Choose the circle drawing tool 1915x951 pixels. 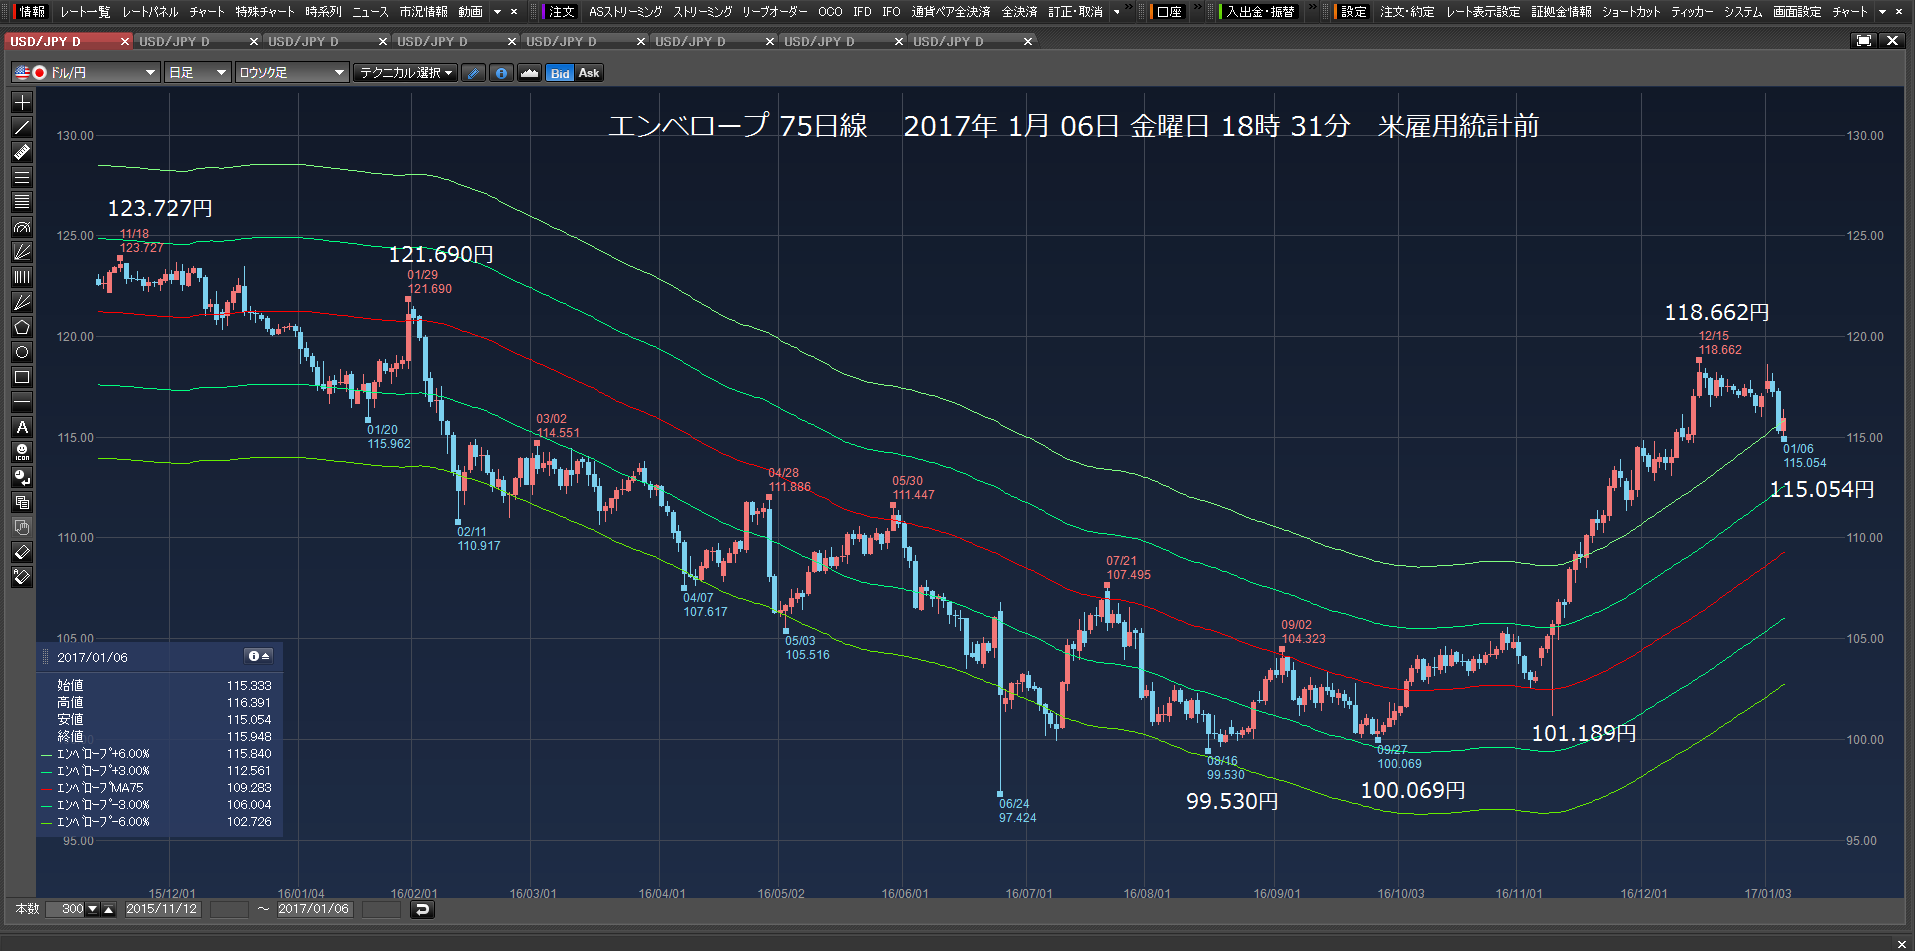(22, 352)
